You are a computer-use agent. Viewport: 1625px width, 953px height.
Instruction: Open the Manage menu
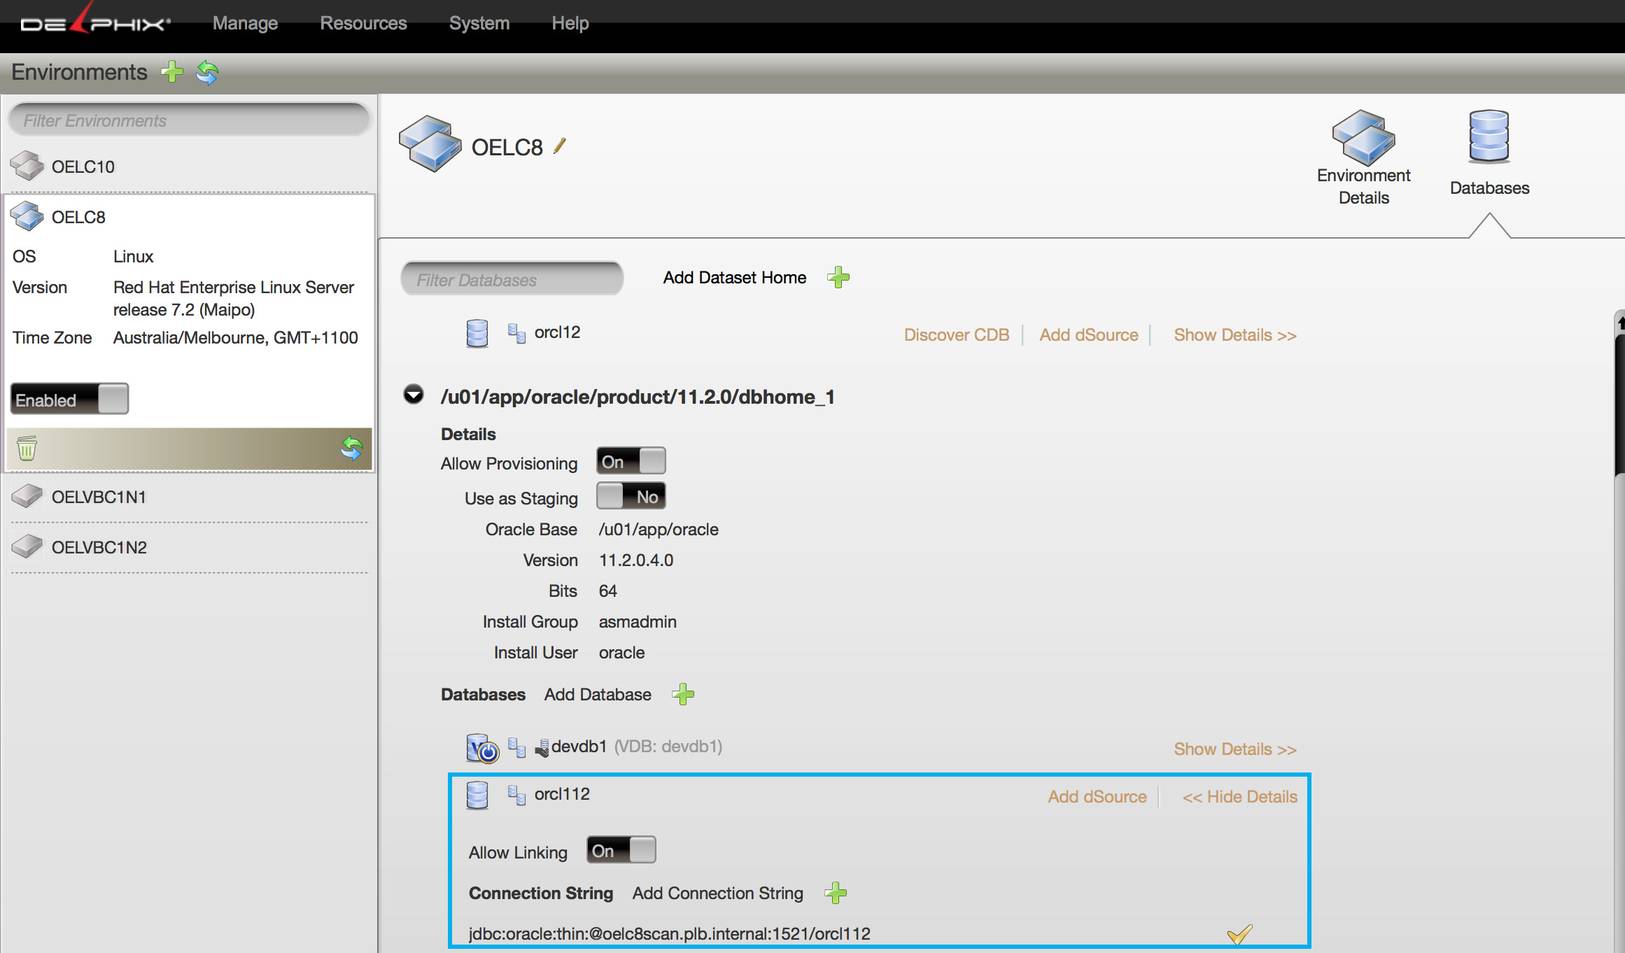[x=244, y=22]
